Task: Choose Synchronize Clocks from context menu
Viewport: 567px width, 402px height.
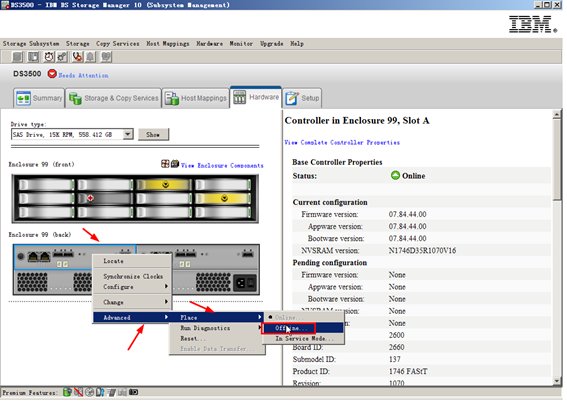Action: (x=132, y=276)
